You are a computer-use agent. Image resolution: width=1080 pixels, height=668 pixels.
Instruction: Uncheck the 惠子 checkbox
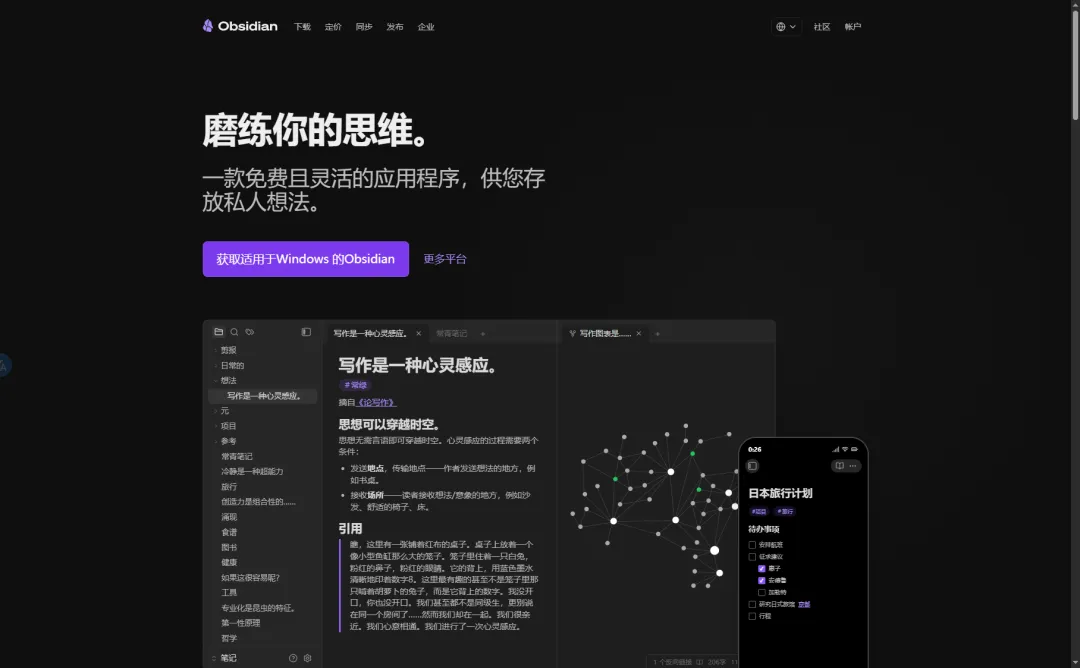pyautogui.click(x=762, y=569)
